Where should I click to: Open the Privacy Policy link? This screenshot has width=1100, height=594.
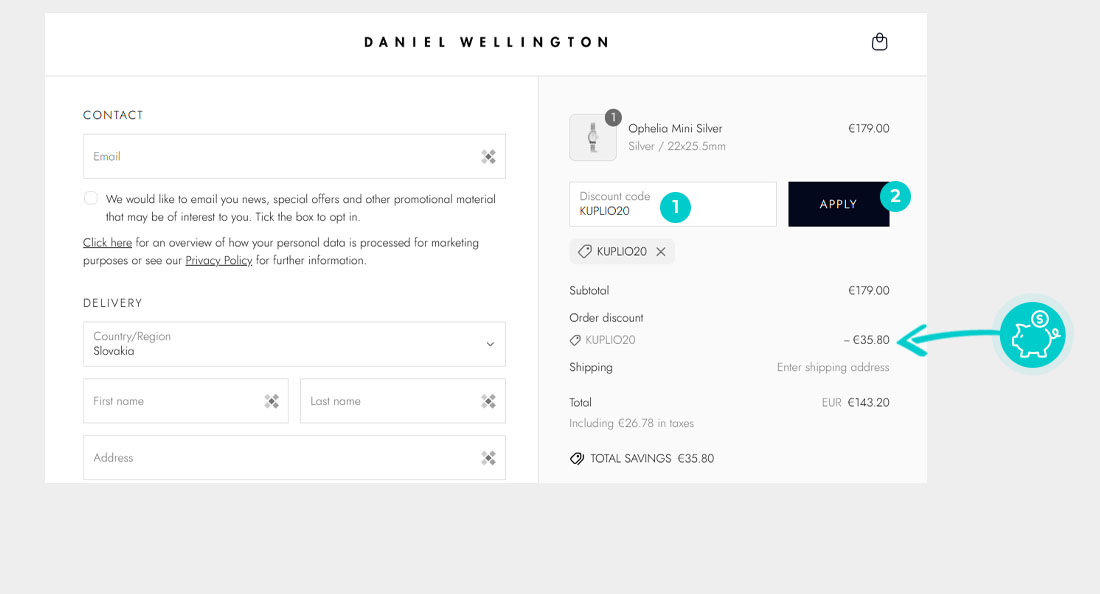click(219, 260)
